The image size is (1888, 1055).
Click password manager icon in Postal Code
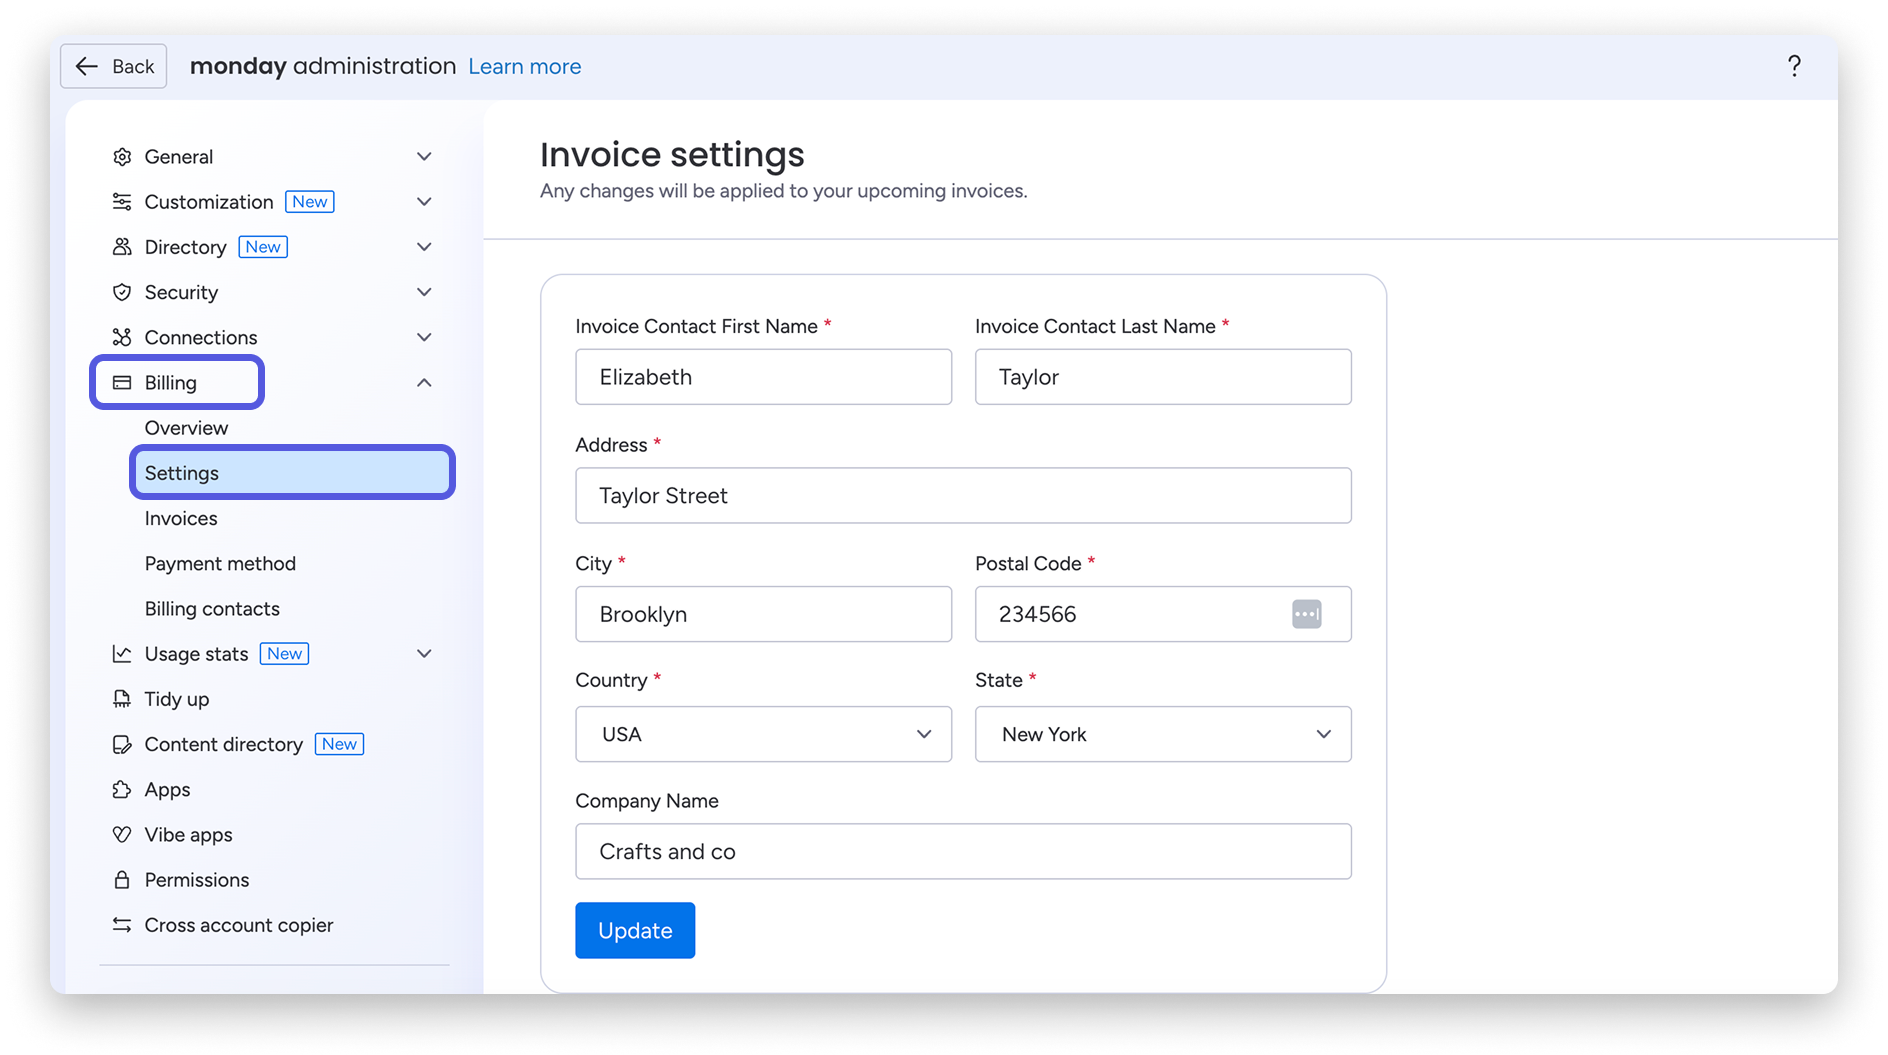pyautogui.click(x=1306, y=614)
